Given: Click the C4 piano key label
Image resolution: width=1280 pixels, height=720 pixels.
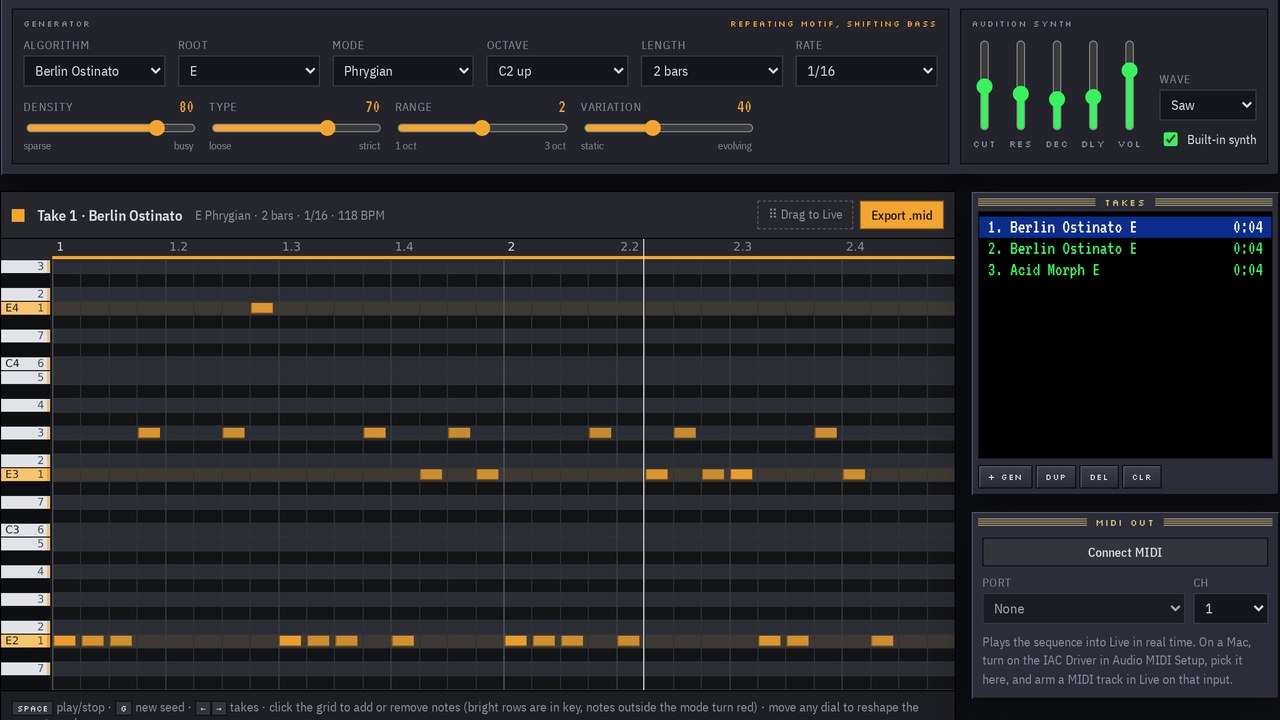Looking at the screenshot, I should [x=25, y=363].
